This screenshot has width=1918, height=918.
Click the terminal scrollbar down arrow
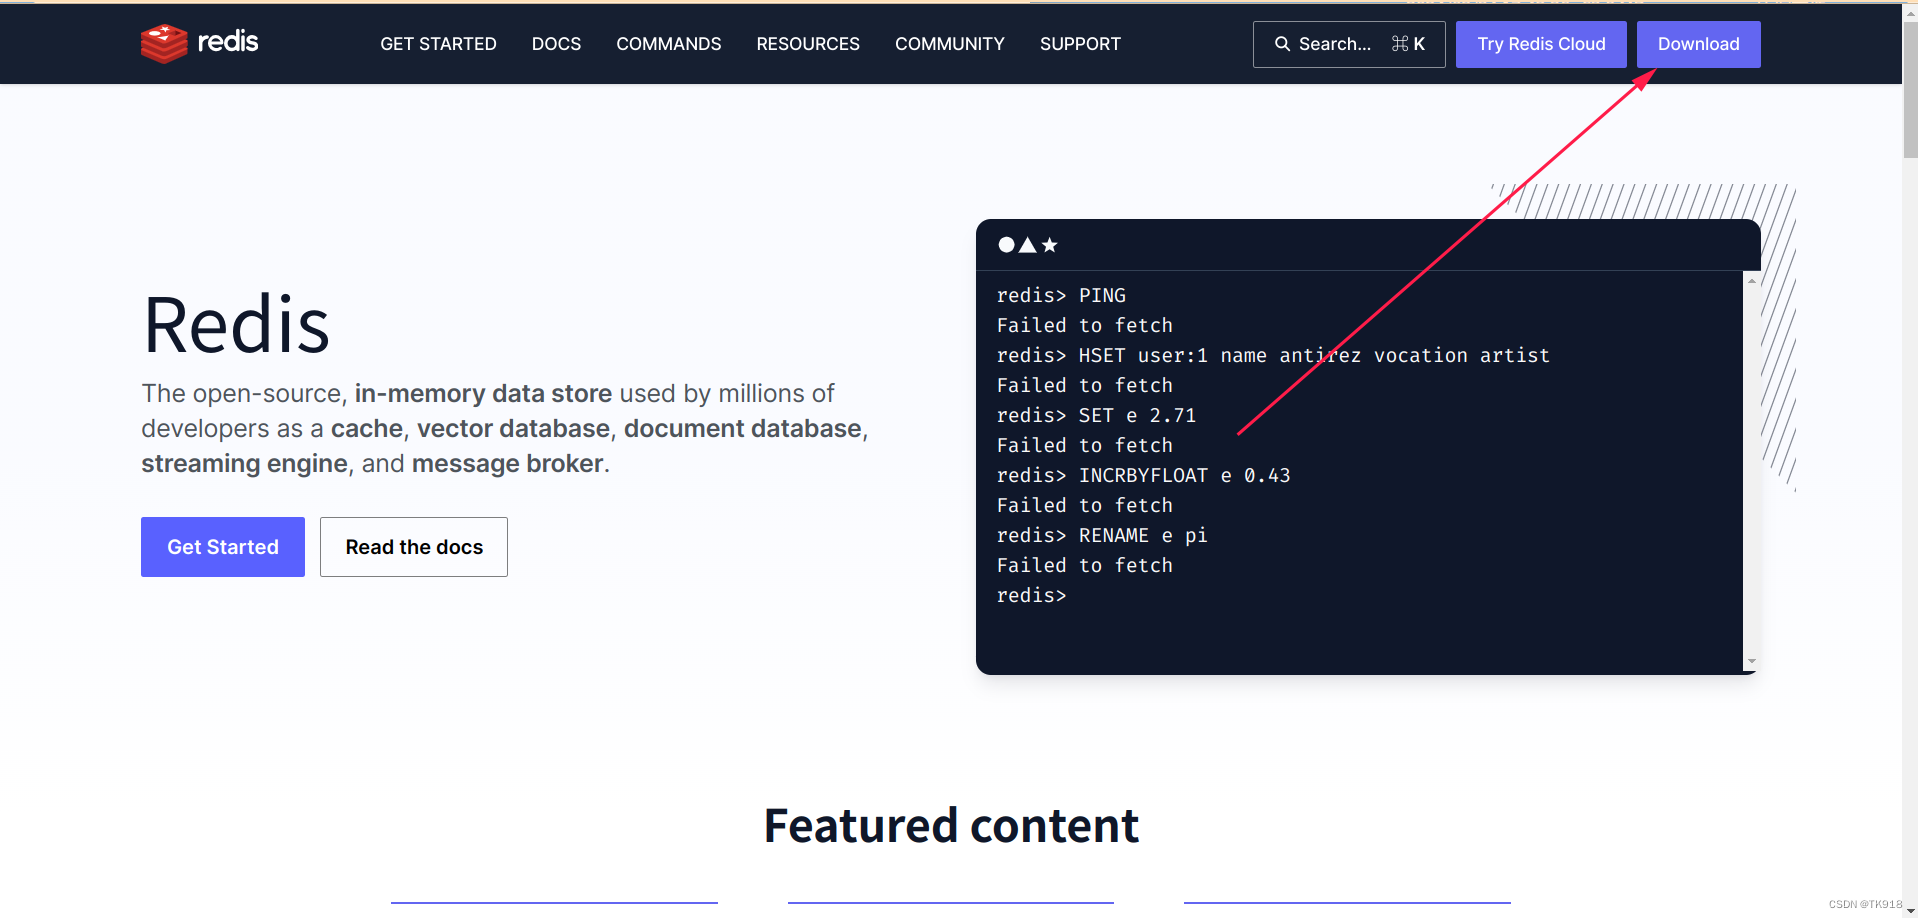pyautogui.click(x=1751, y=661)
